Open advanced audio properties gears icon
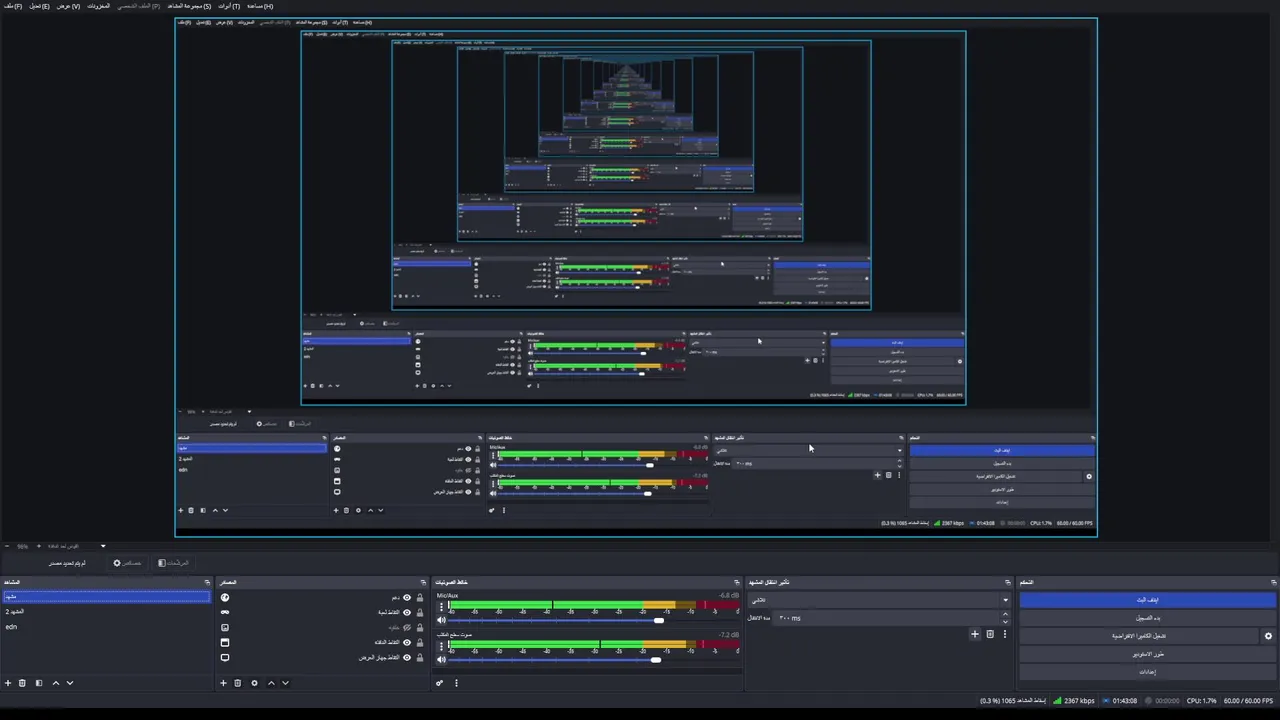This screenshot has width=1280, height=720. click(x=439, y=683)
